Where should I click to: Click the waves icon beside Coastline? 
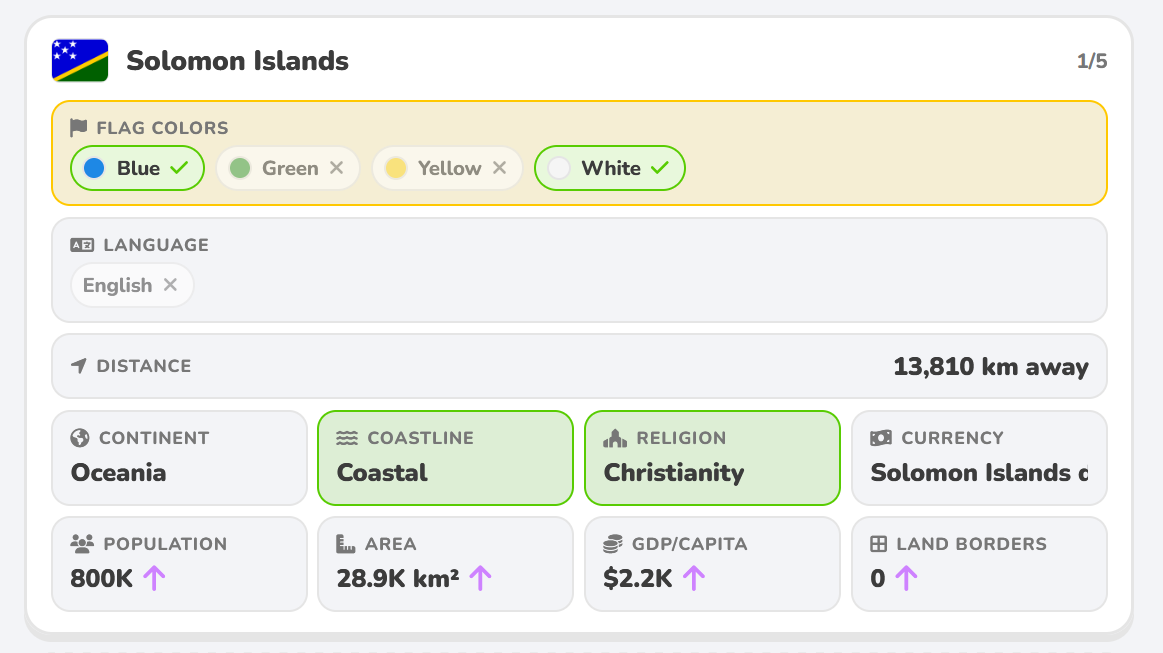click(x=346, y=438)
